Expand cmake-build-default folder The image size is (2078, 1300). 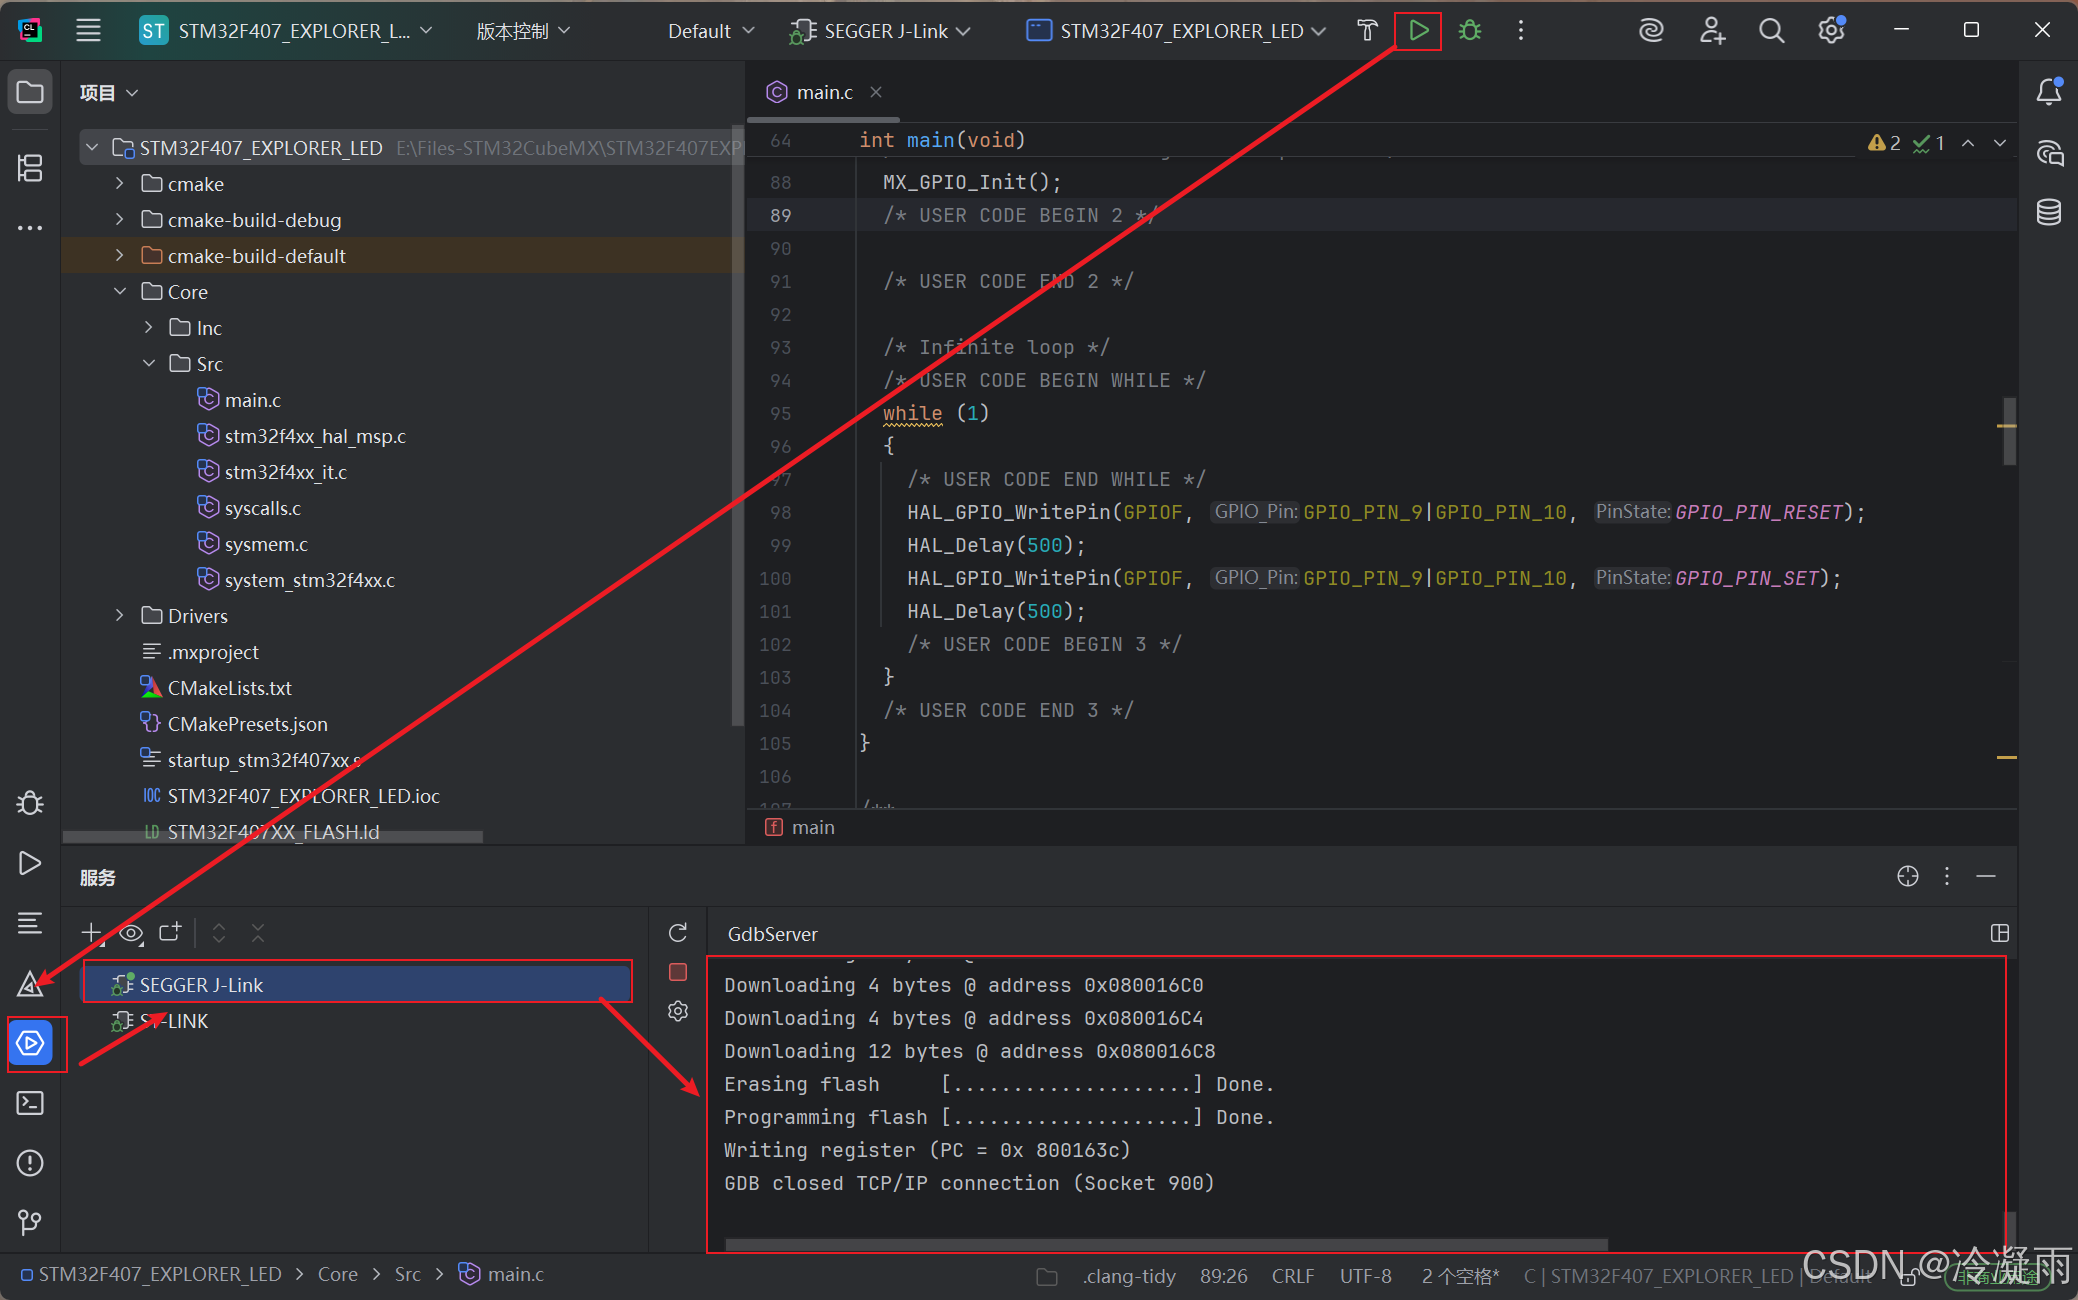click(x=120, y=256)
